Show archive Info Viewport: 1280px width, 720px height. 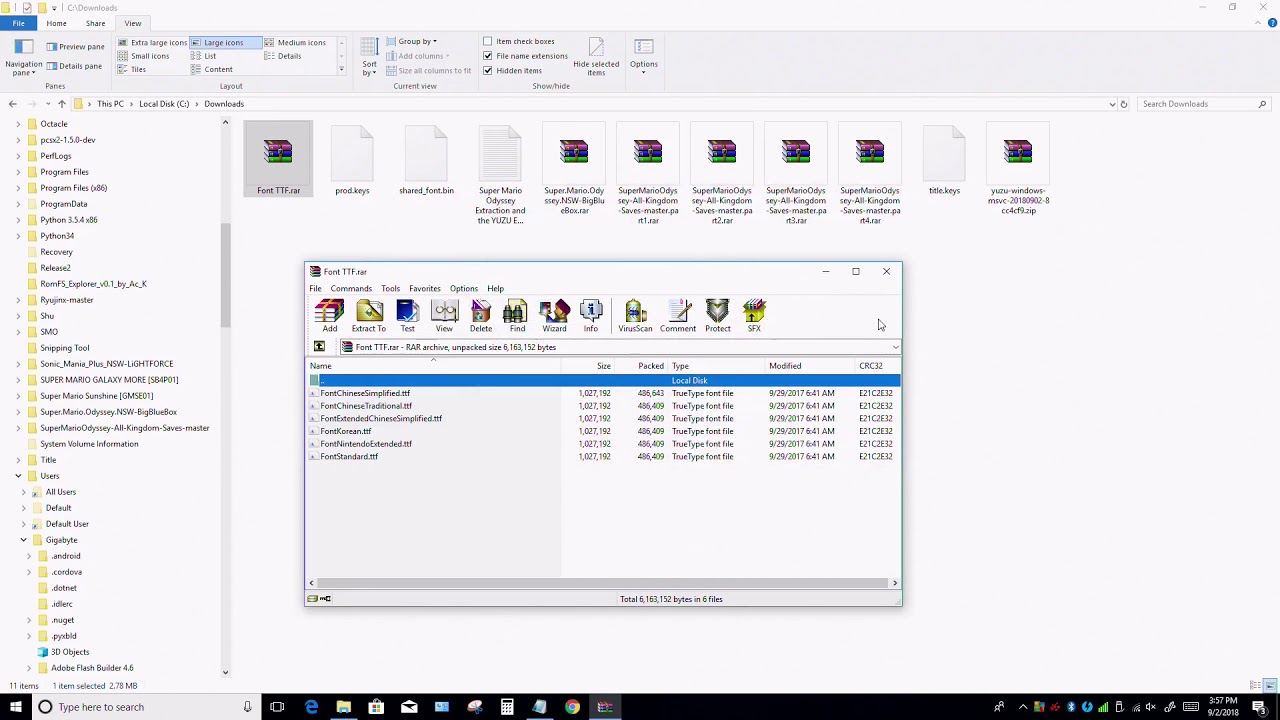click(x=591, y=316)
